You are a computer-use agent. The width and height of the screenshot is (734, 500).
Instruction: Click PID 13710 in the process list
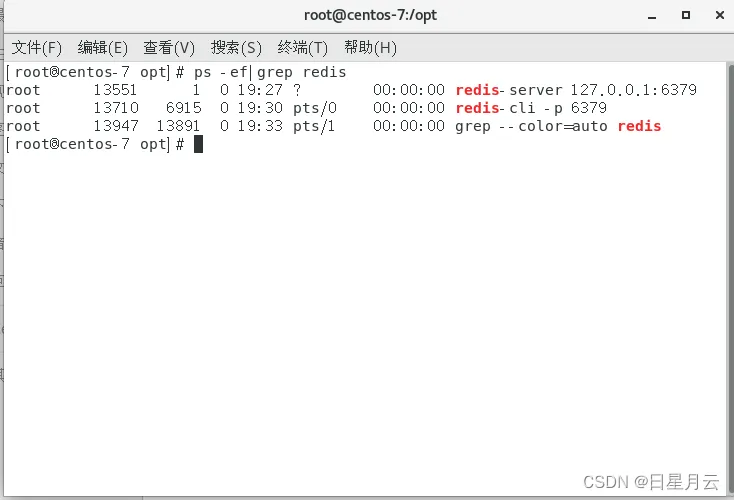[116, 108]
